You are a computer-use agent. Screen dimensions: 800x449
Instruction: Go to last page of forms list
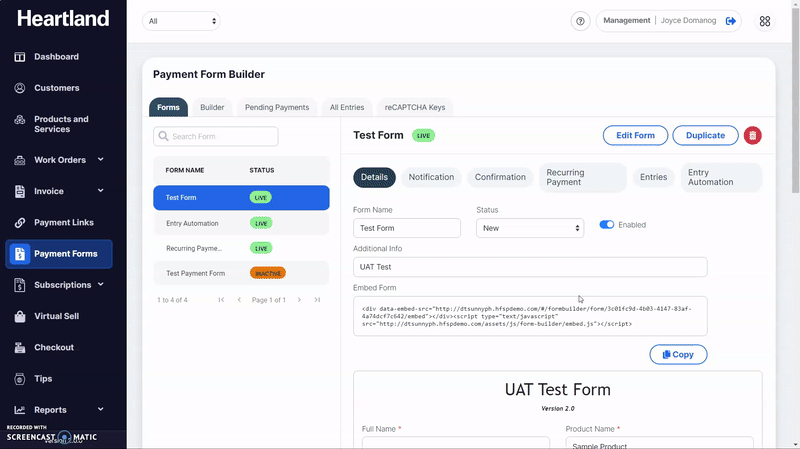317,300
